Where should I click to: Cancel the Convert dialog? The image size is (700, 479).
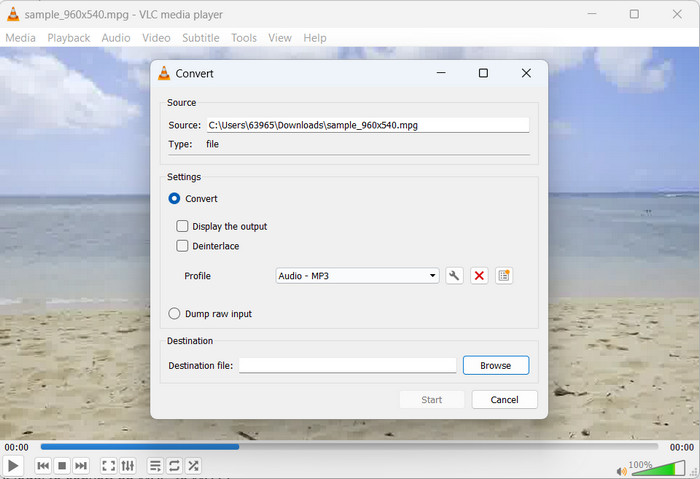click(504, 400)
